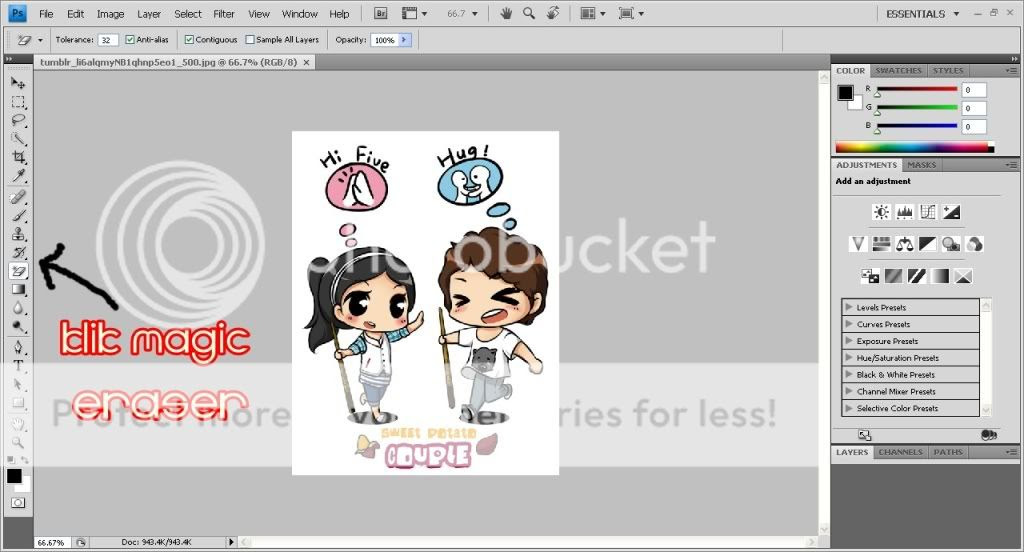
Task: Select the History Brush tool
Action: click(18, 252)
